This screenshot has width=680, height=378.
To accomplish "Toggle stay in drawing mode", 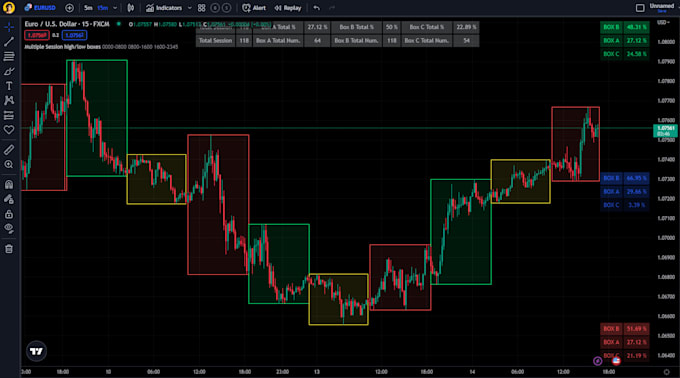I will (x=9, y=199).
